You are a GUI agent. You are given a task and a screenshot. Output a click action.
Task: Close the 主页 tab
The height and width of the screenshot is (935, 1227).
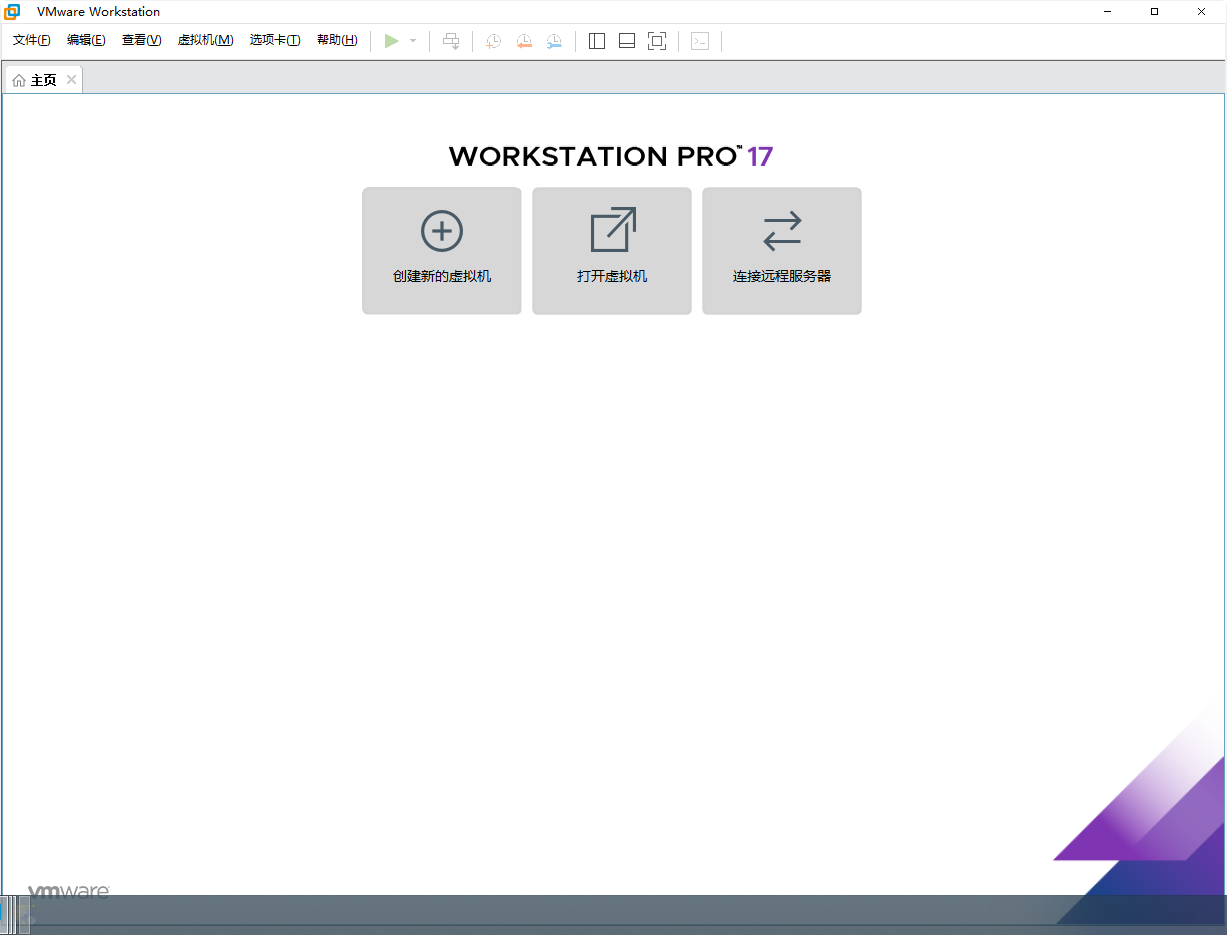pos(71,80)
